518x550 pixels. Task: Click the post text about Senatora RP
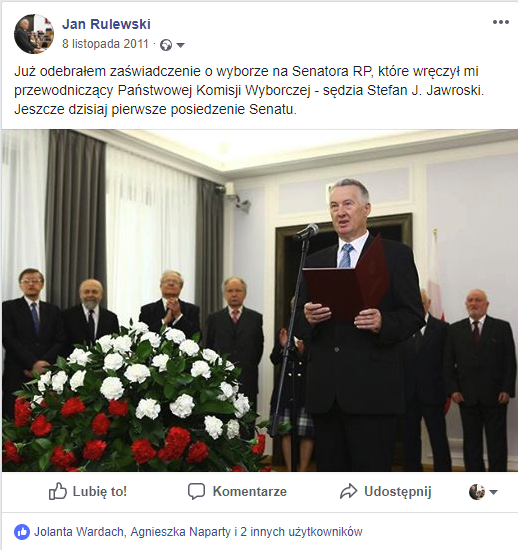pyautogui.click(x=249, y=90)
